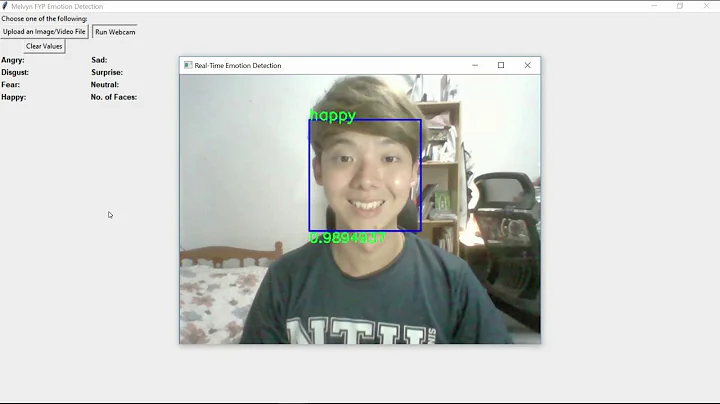Click the 'Angry:' label
This screenshot has width=720, height=404.
pos(13,60)
